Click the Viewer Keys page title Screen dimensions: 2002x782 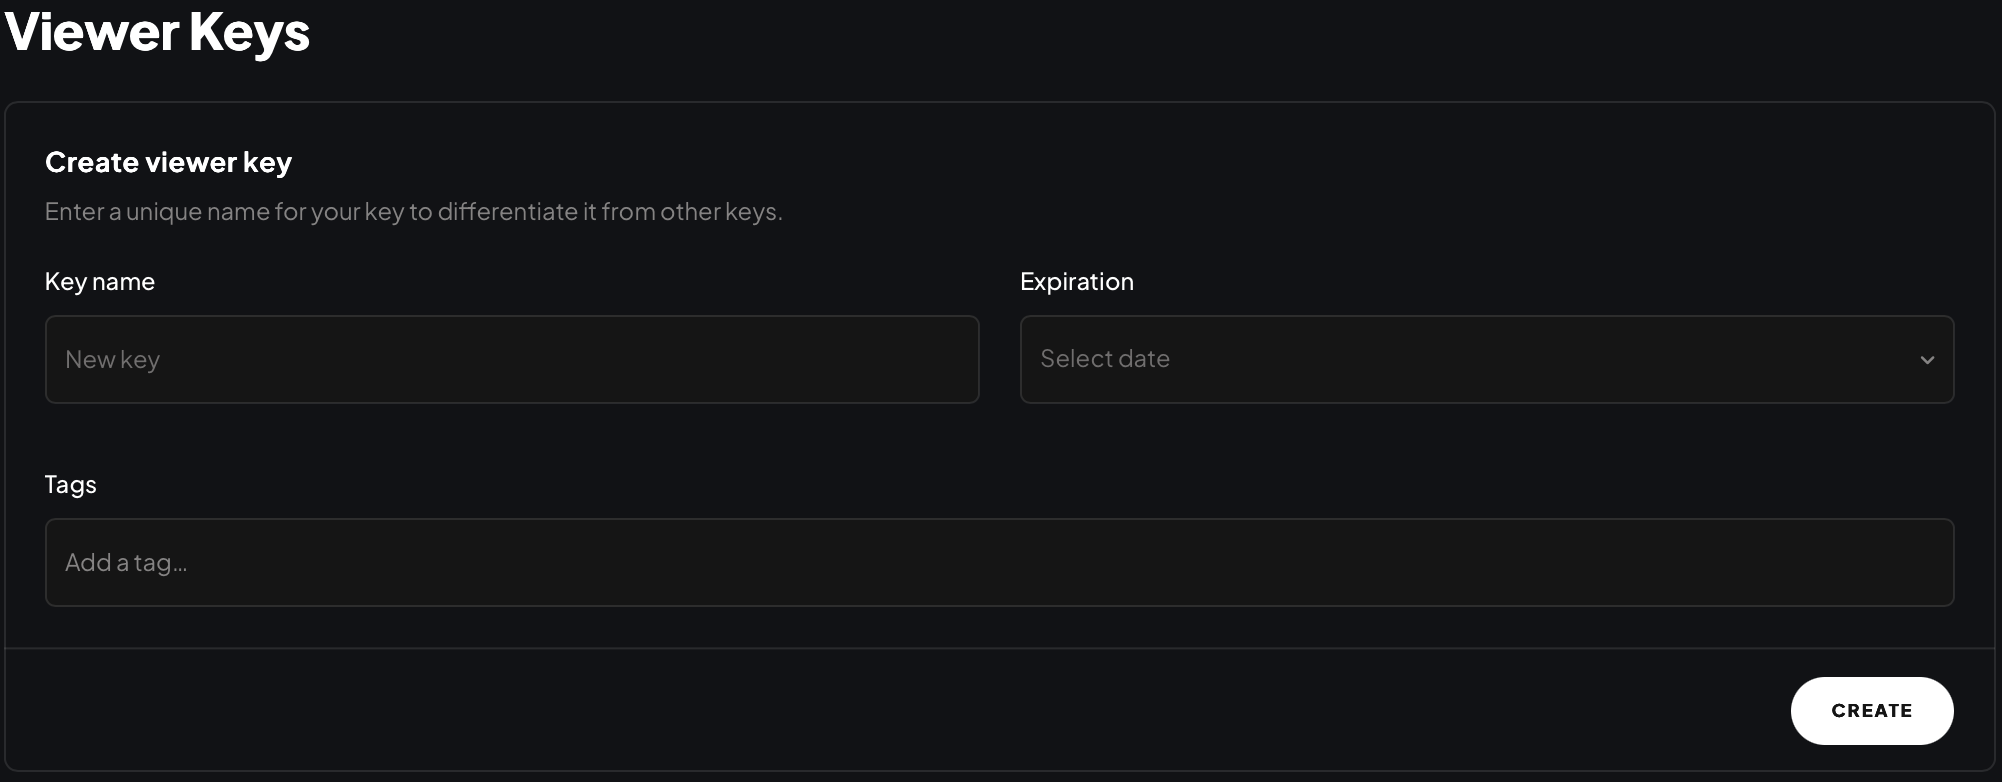pos(156,32)
